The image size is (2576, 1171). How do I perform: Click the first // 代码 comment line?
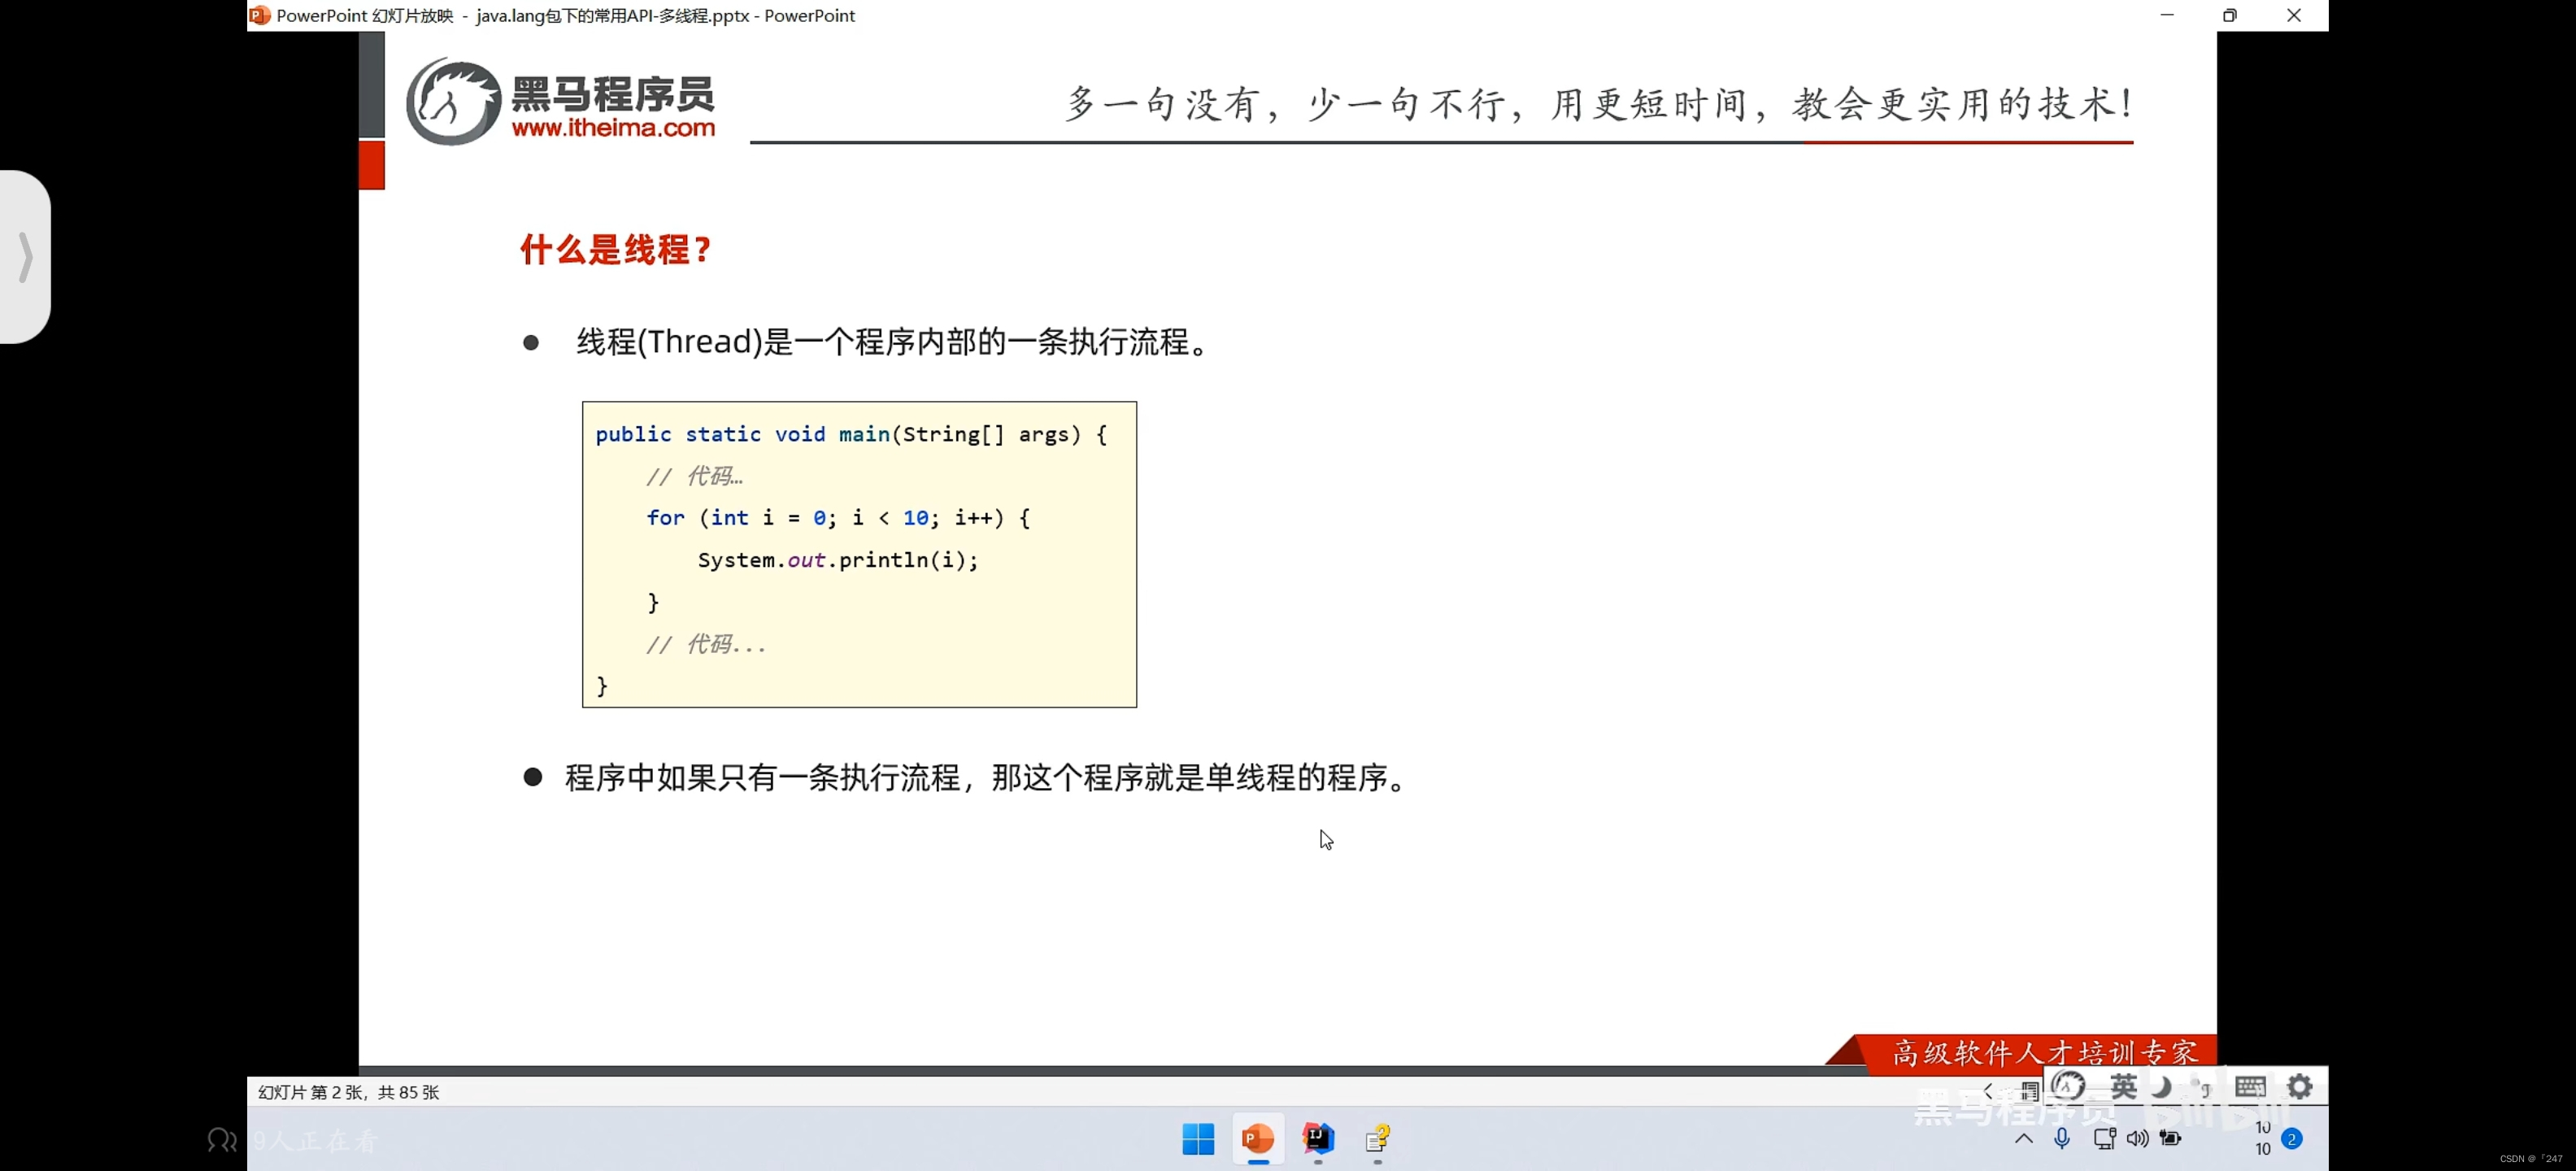tap(694, 476)
